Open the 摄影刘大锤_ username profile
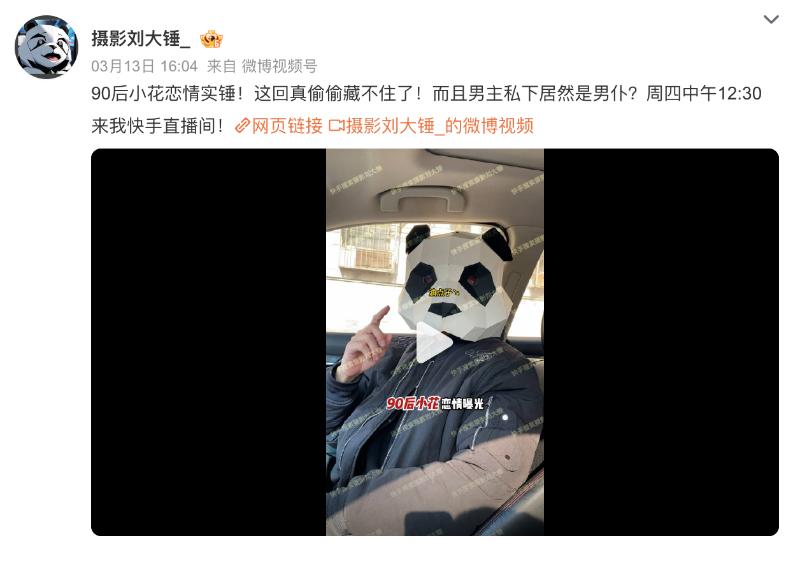 pos(141,39)
